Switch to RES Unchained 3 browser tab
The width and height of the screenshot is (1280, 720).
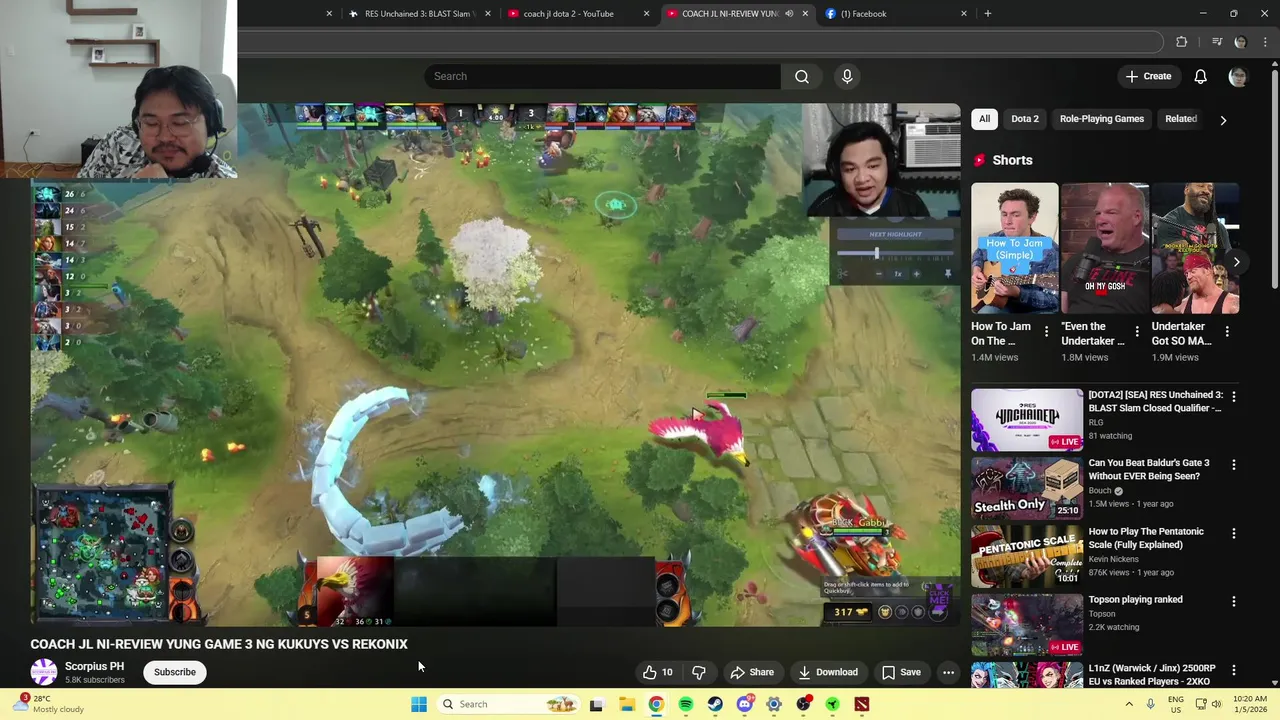[417, 14]
